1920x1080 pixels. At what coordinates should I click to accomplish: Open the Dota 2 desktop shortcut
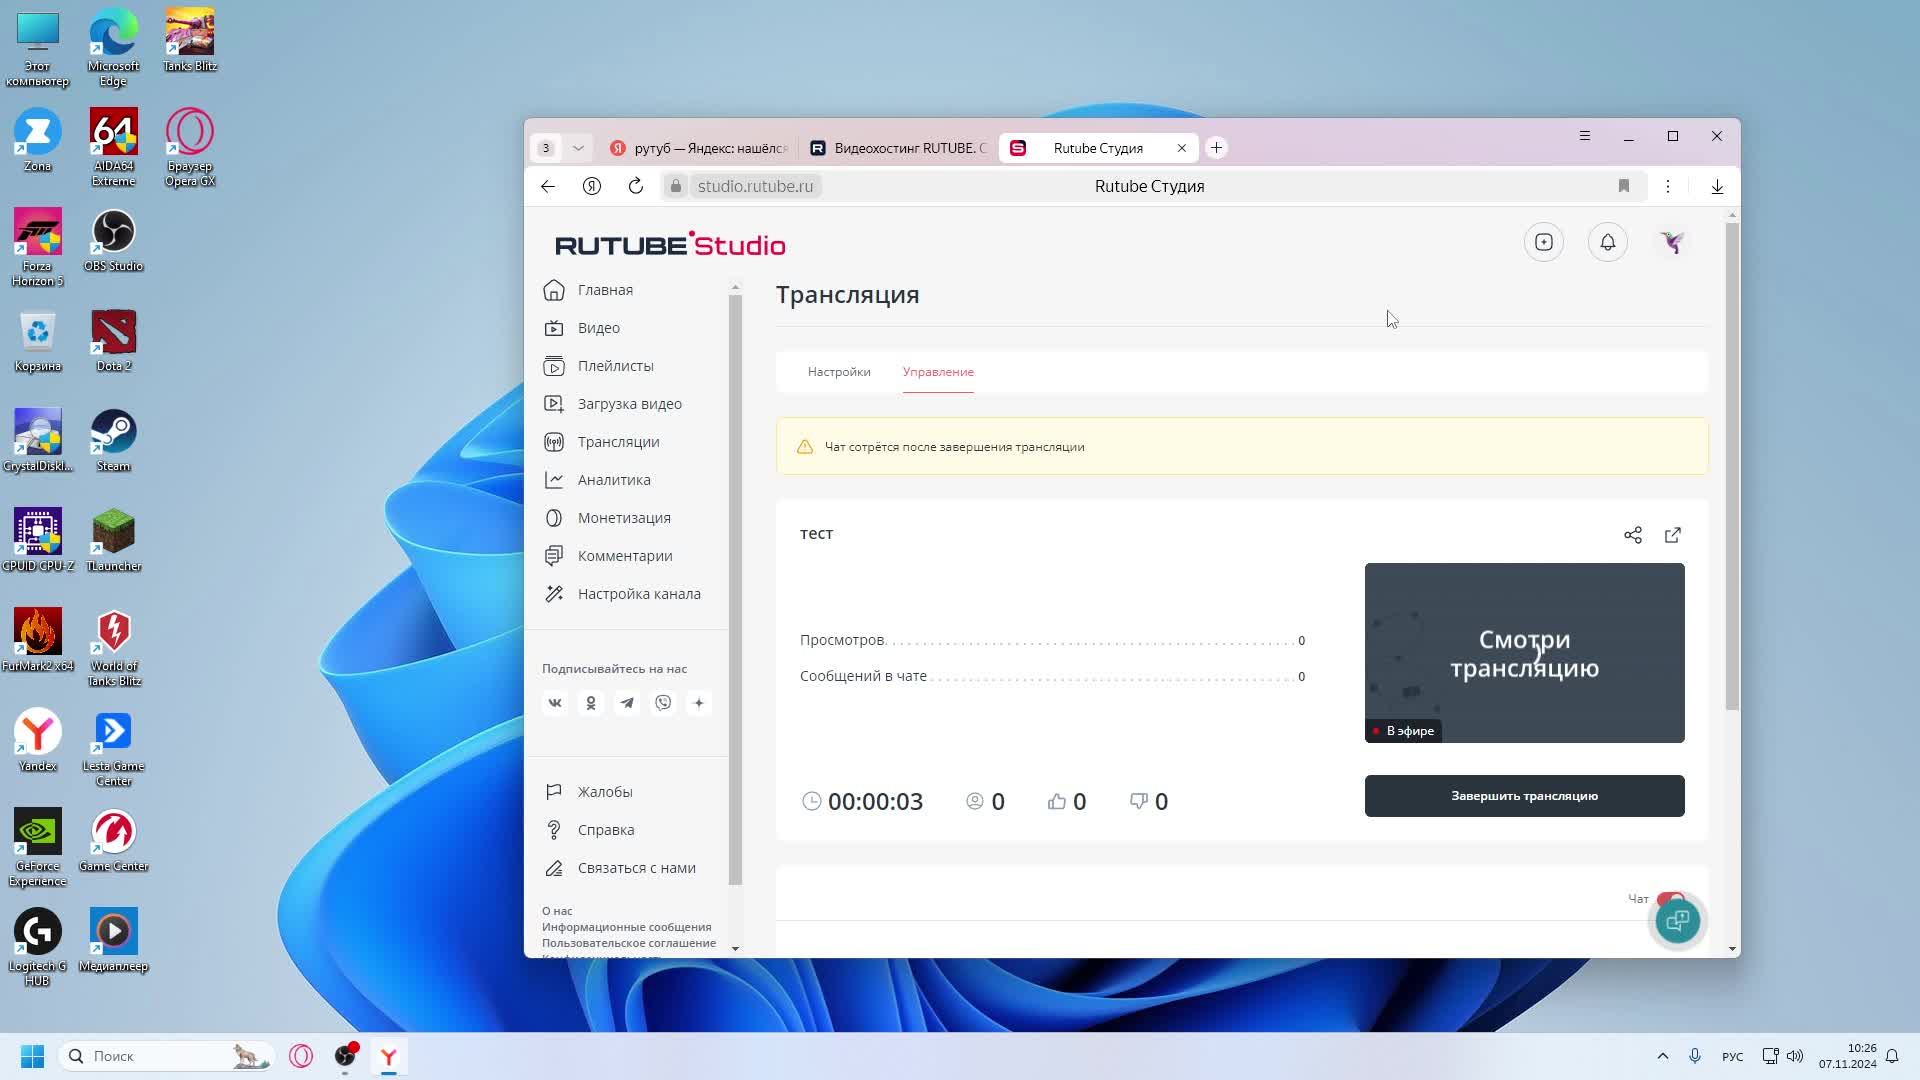[113, 342]
